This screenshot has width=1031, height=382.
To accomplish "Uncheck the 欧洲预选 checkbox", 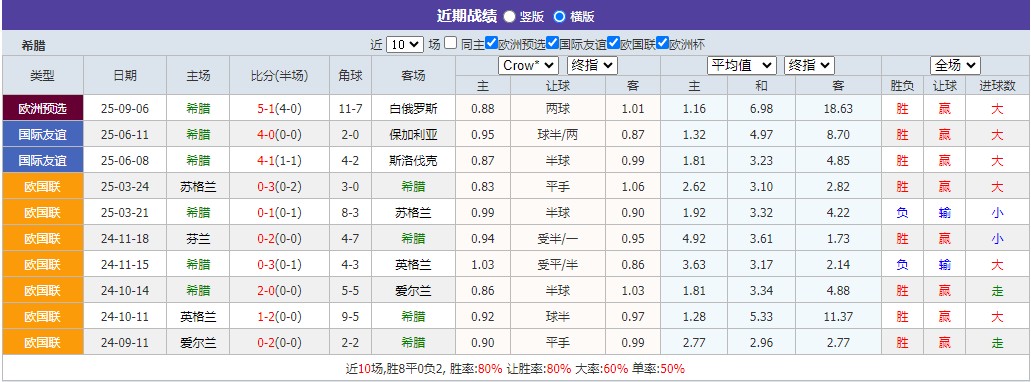I will point(491,43).
